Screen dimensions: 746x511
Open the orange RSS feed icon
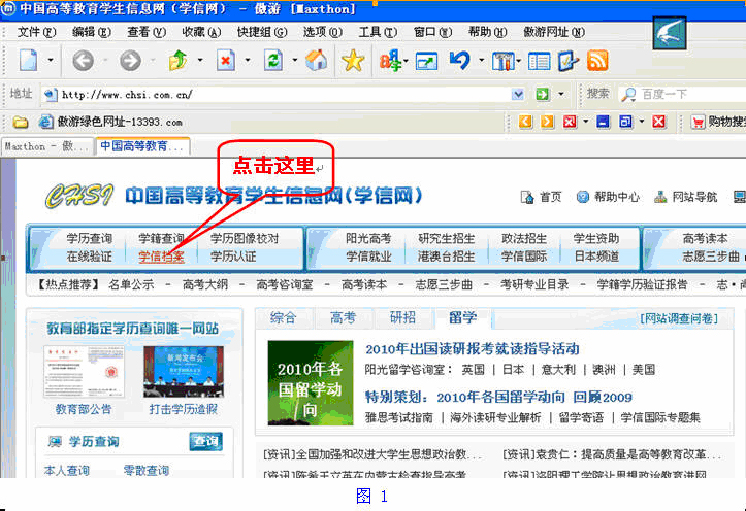(598, 60)
